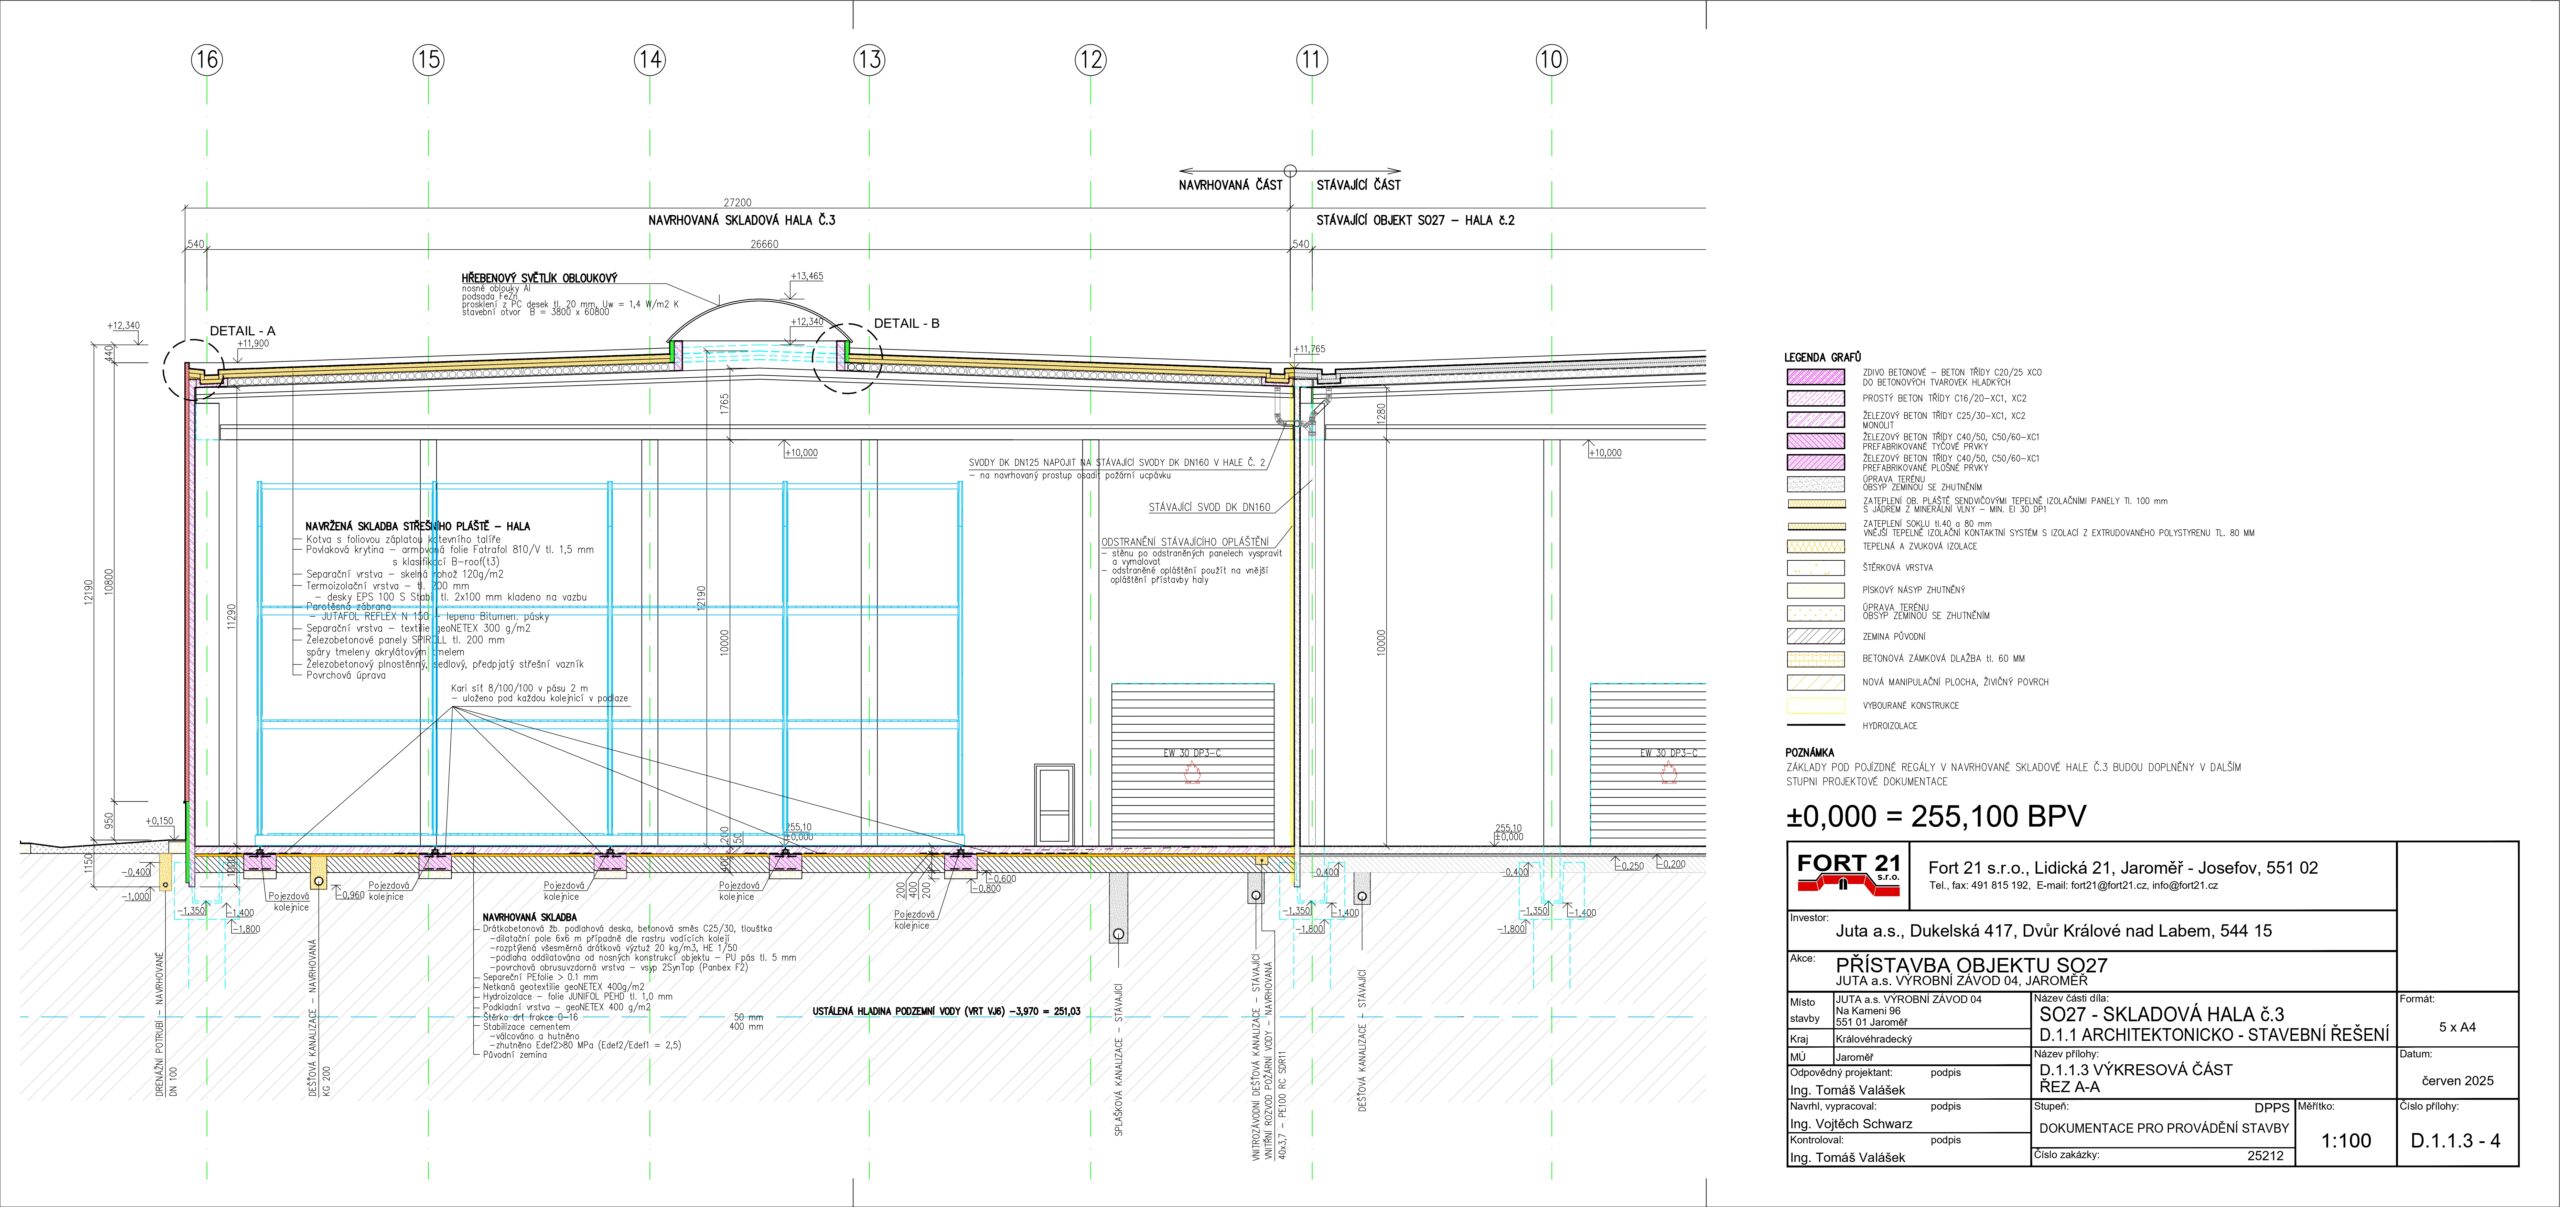Image resolution: width=2560 pixels, height=1207 pixels.
Task: Click the ±0,000 = 255,100 BPV text
Action: coord(1936,817)
